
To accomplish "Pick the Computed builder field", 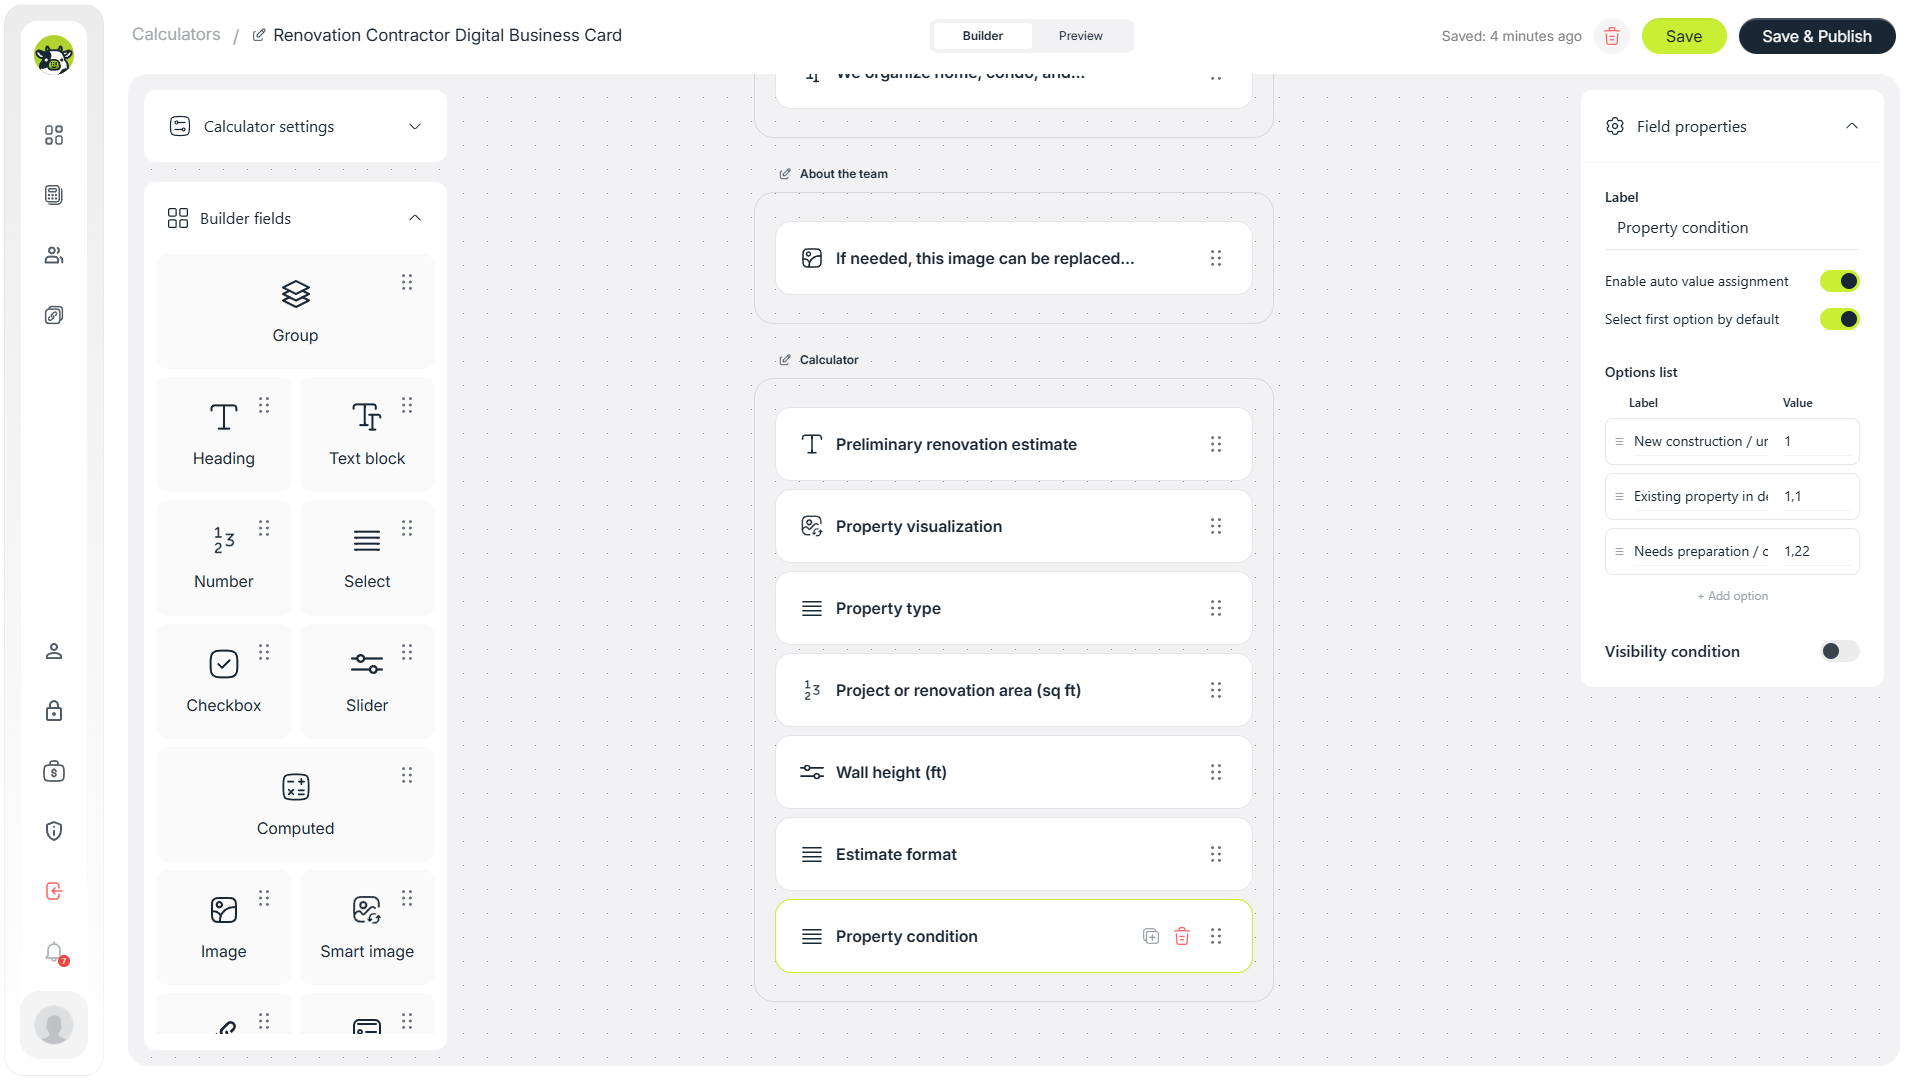I will tap(295, 804).
